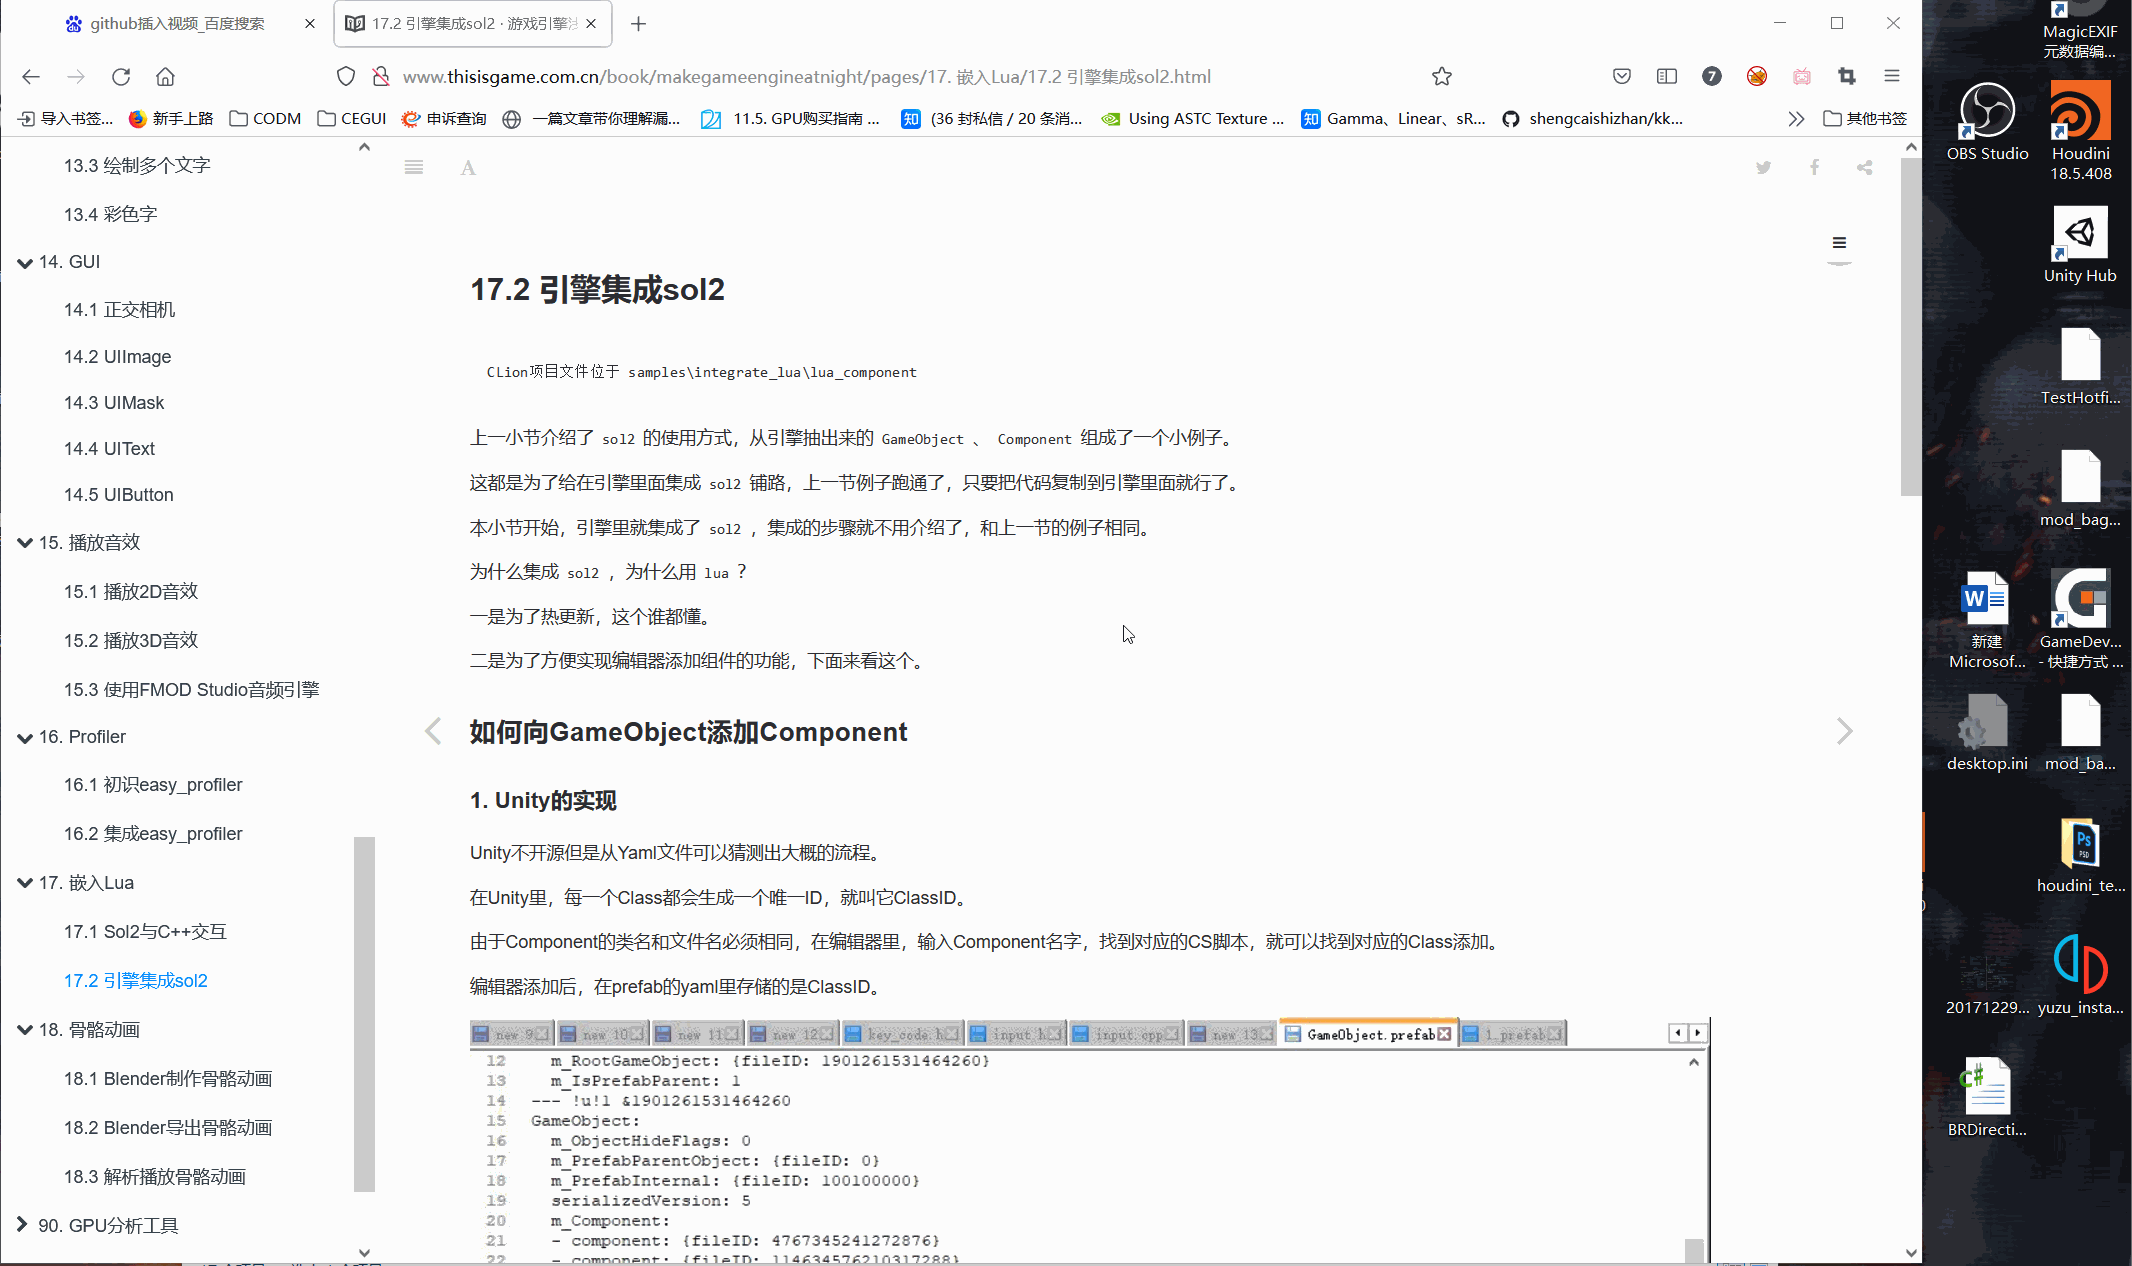Toggle the sidebar table of contents icon
This screenshot has width=2132, height=1266.
click(413, 167)
